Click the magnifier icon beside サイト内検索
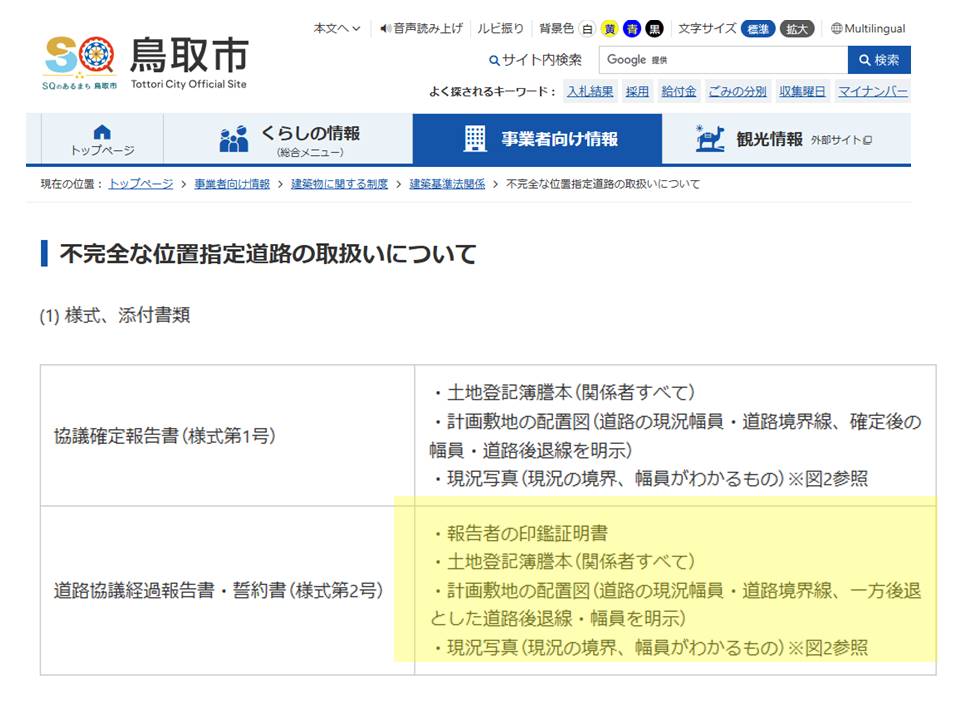The width and height of the screenshot is (960, 720). pos(493,61)
